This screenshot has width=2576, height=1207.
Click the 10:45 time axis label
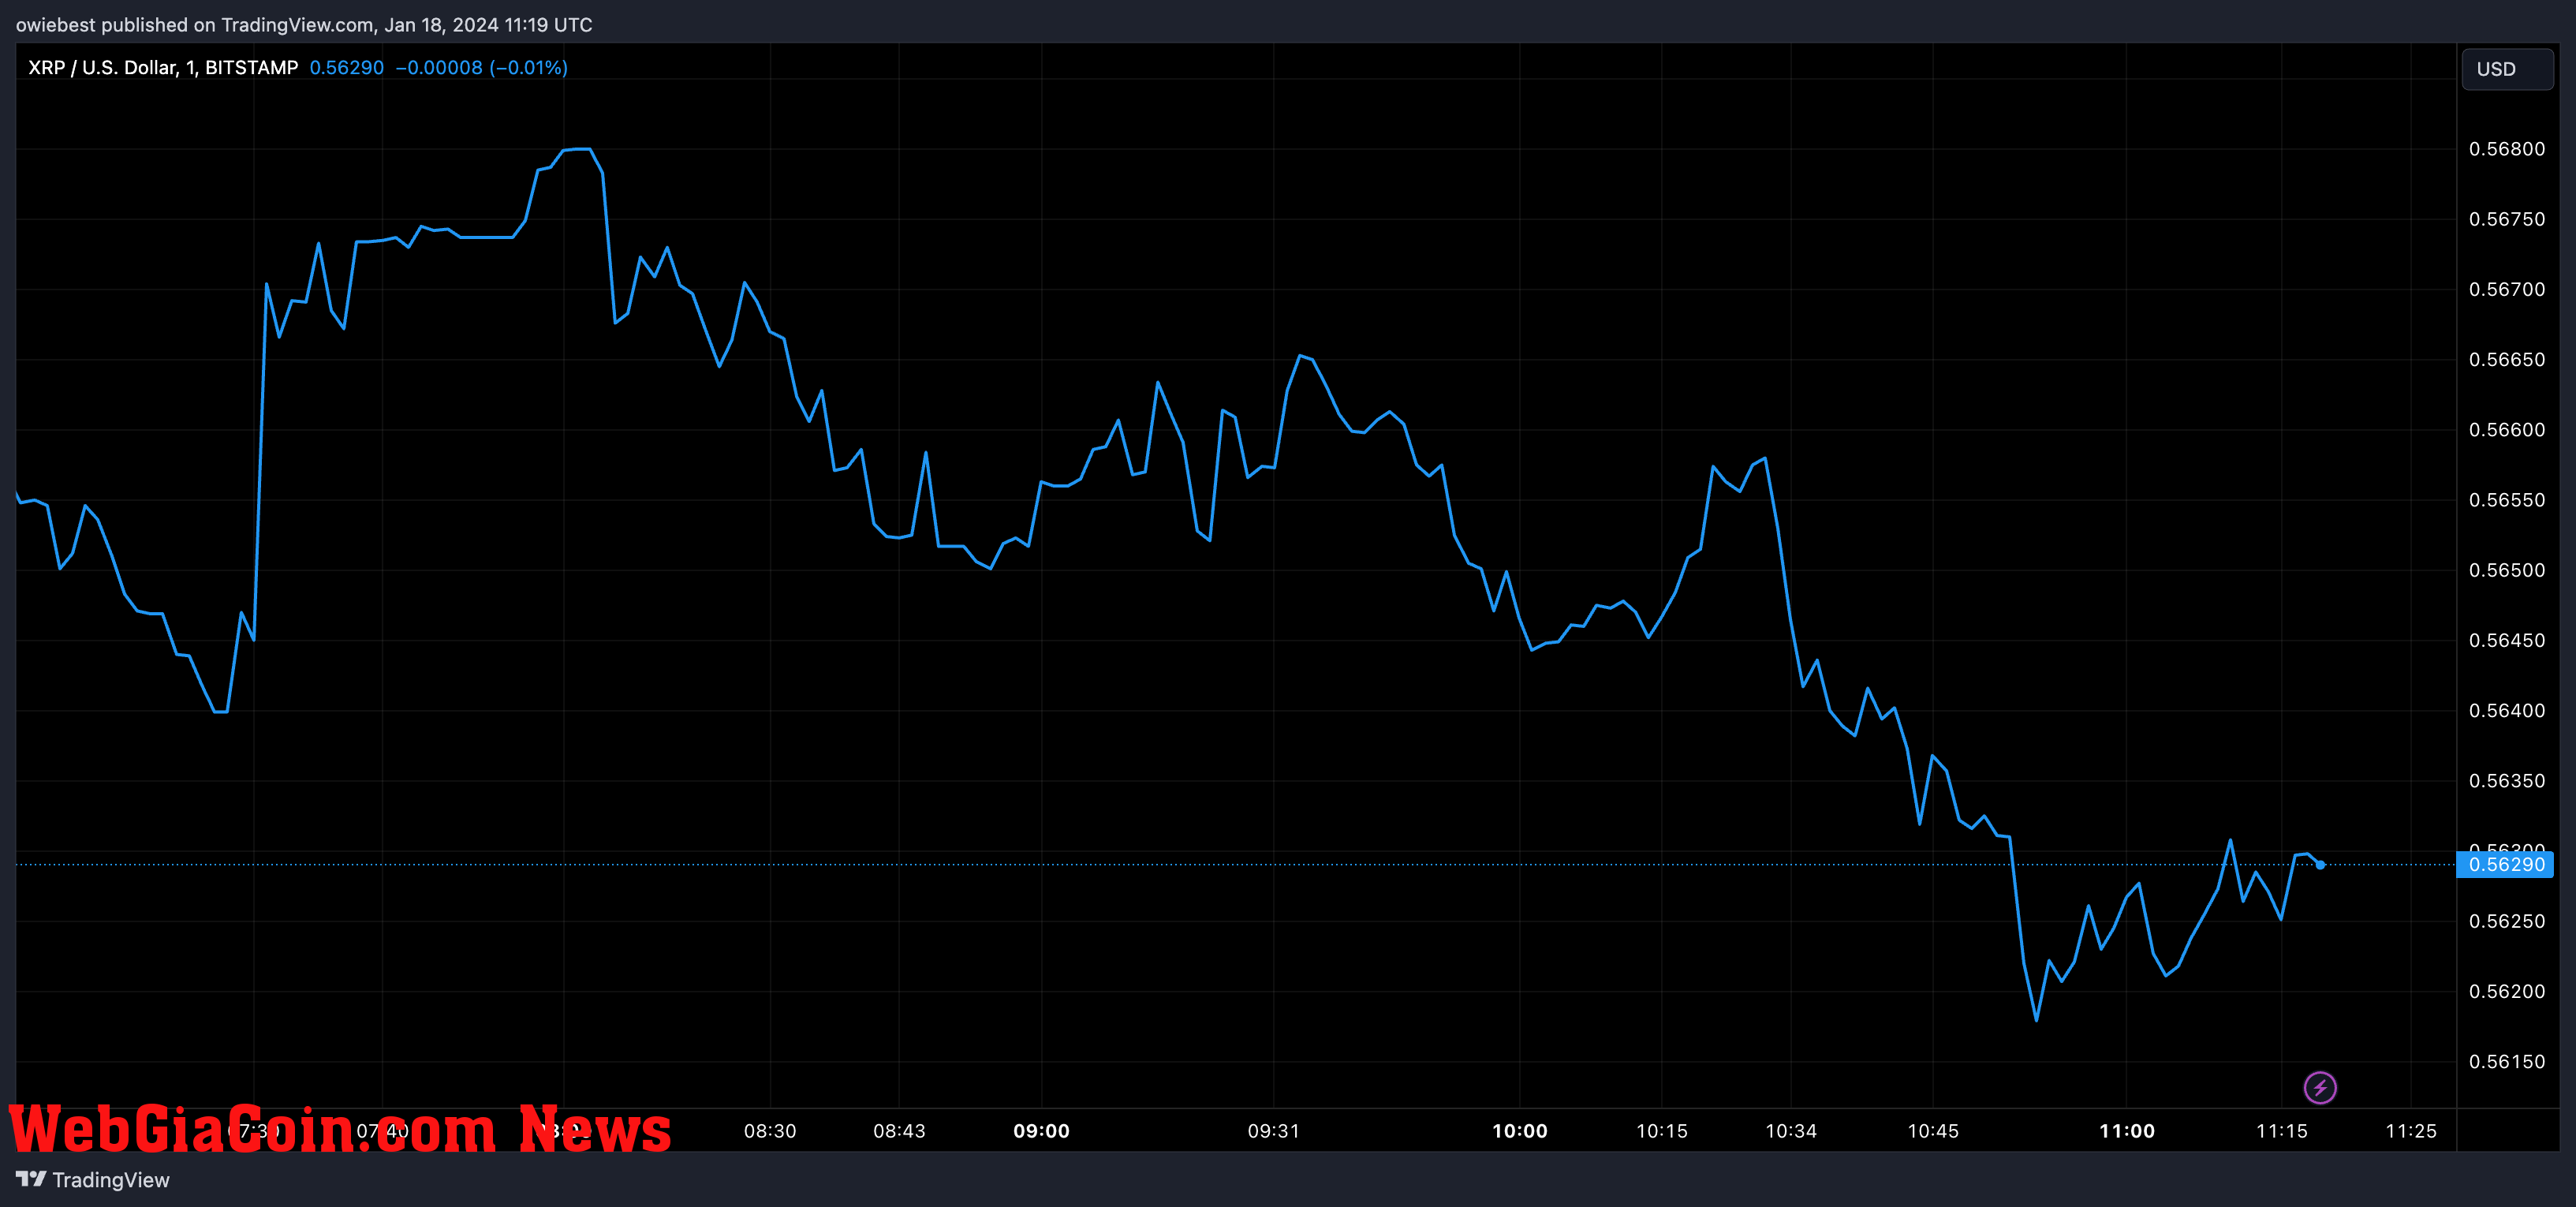(x=1932, y=1131)
